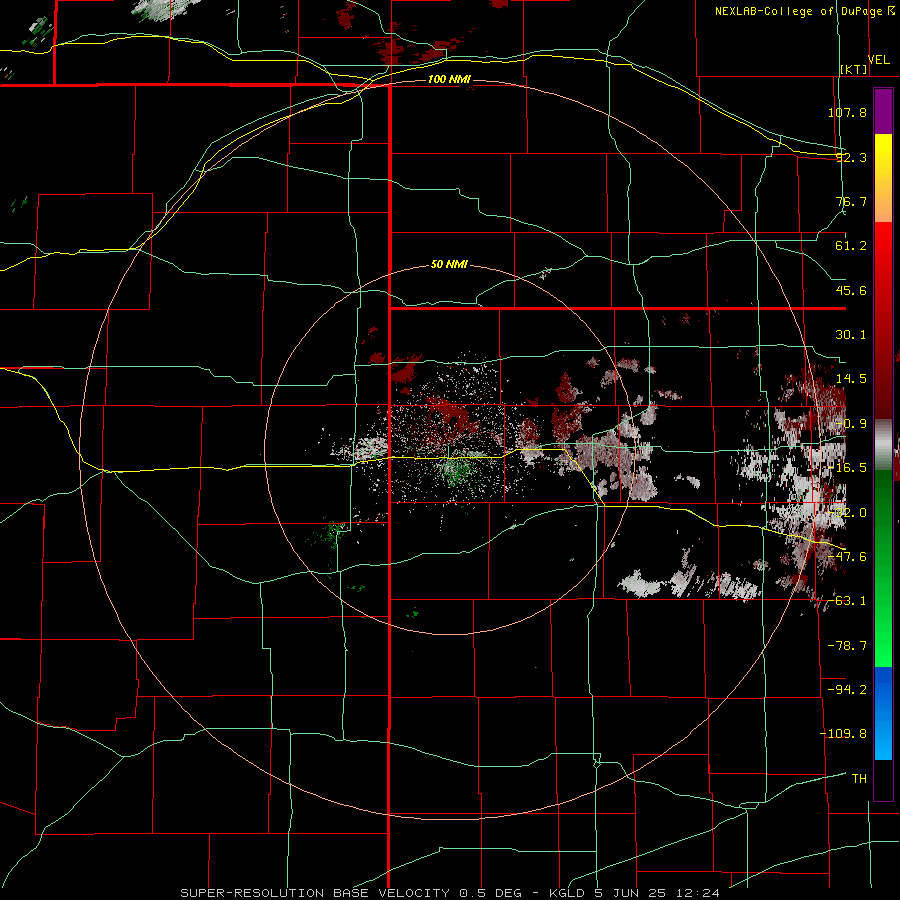This screenshot has height=900, width=900.
Task: Click the 100 NMI range ring label
Action: [x=449, y=79]
